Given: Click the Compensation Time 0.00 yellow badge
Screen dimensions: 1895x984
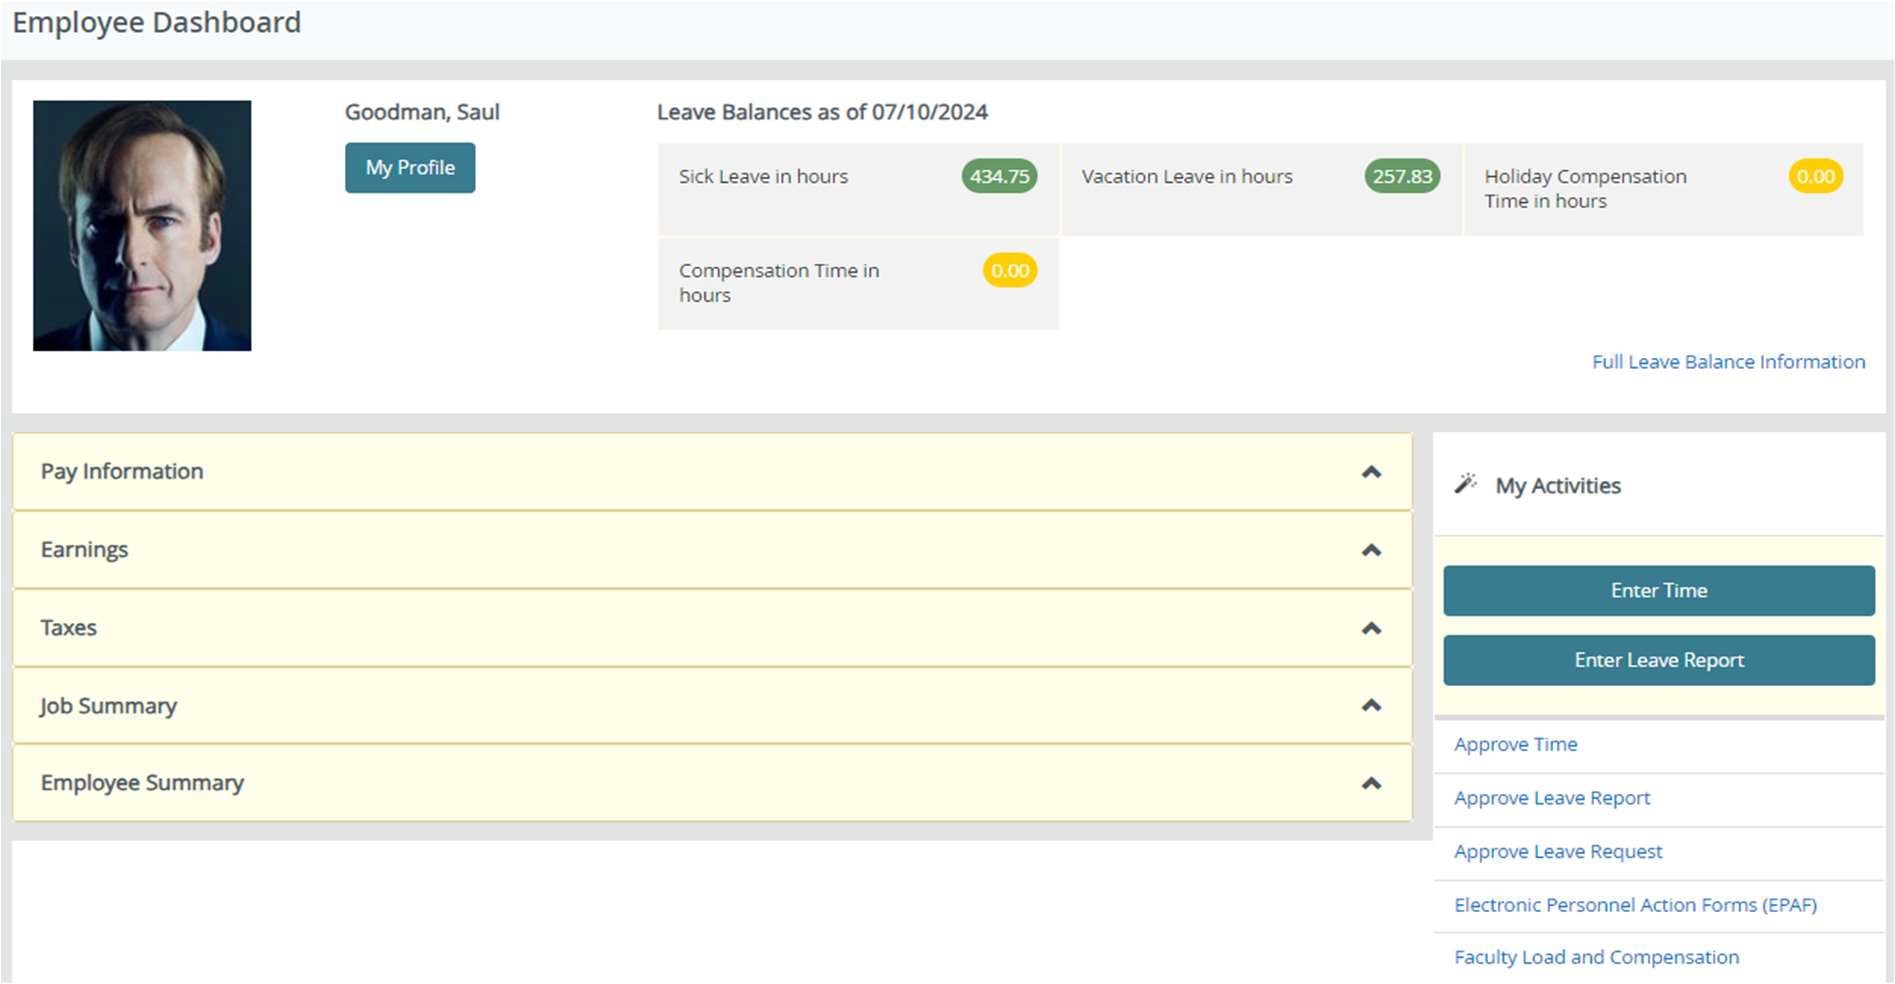Looking at the screenshot, I should click(x=1009, y=271).
